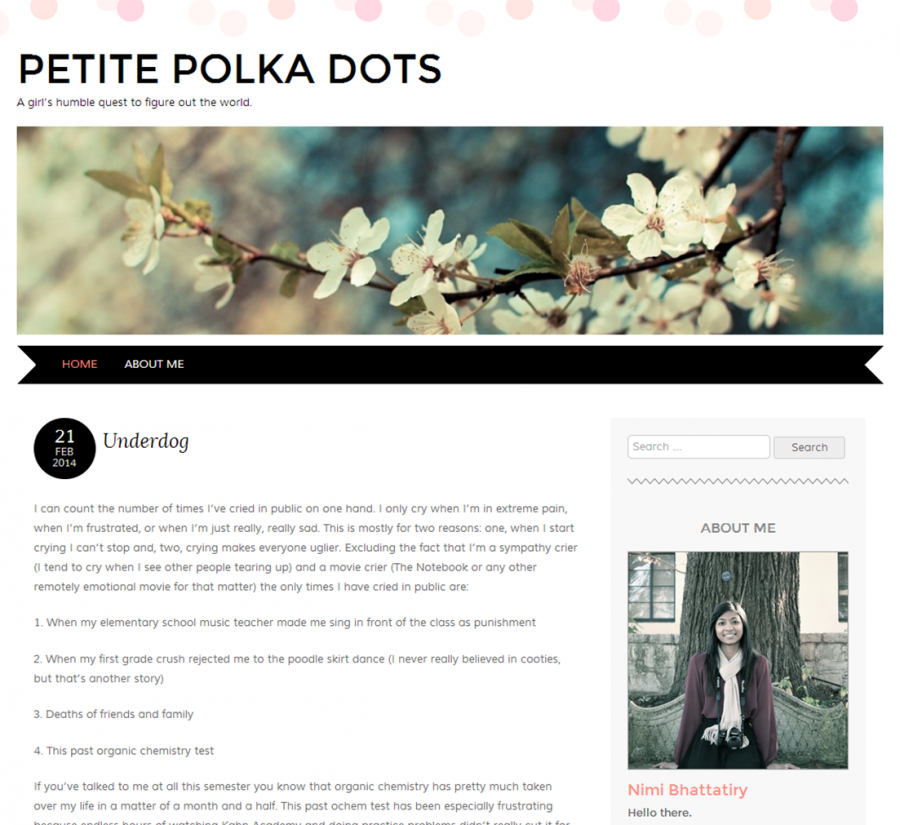
Task: Click the cherry blossom header banner image
Action: click(450, 230)
